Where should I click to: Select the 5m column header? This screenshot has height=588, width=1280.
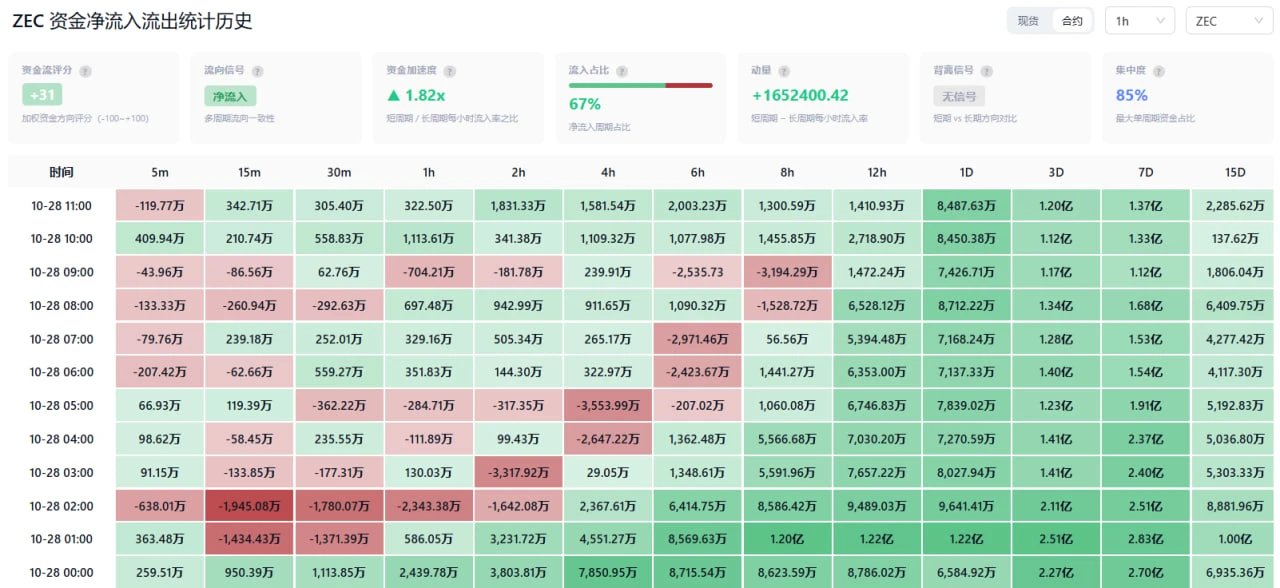[x=160, y=172]
